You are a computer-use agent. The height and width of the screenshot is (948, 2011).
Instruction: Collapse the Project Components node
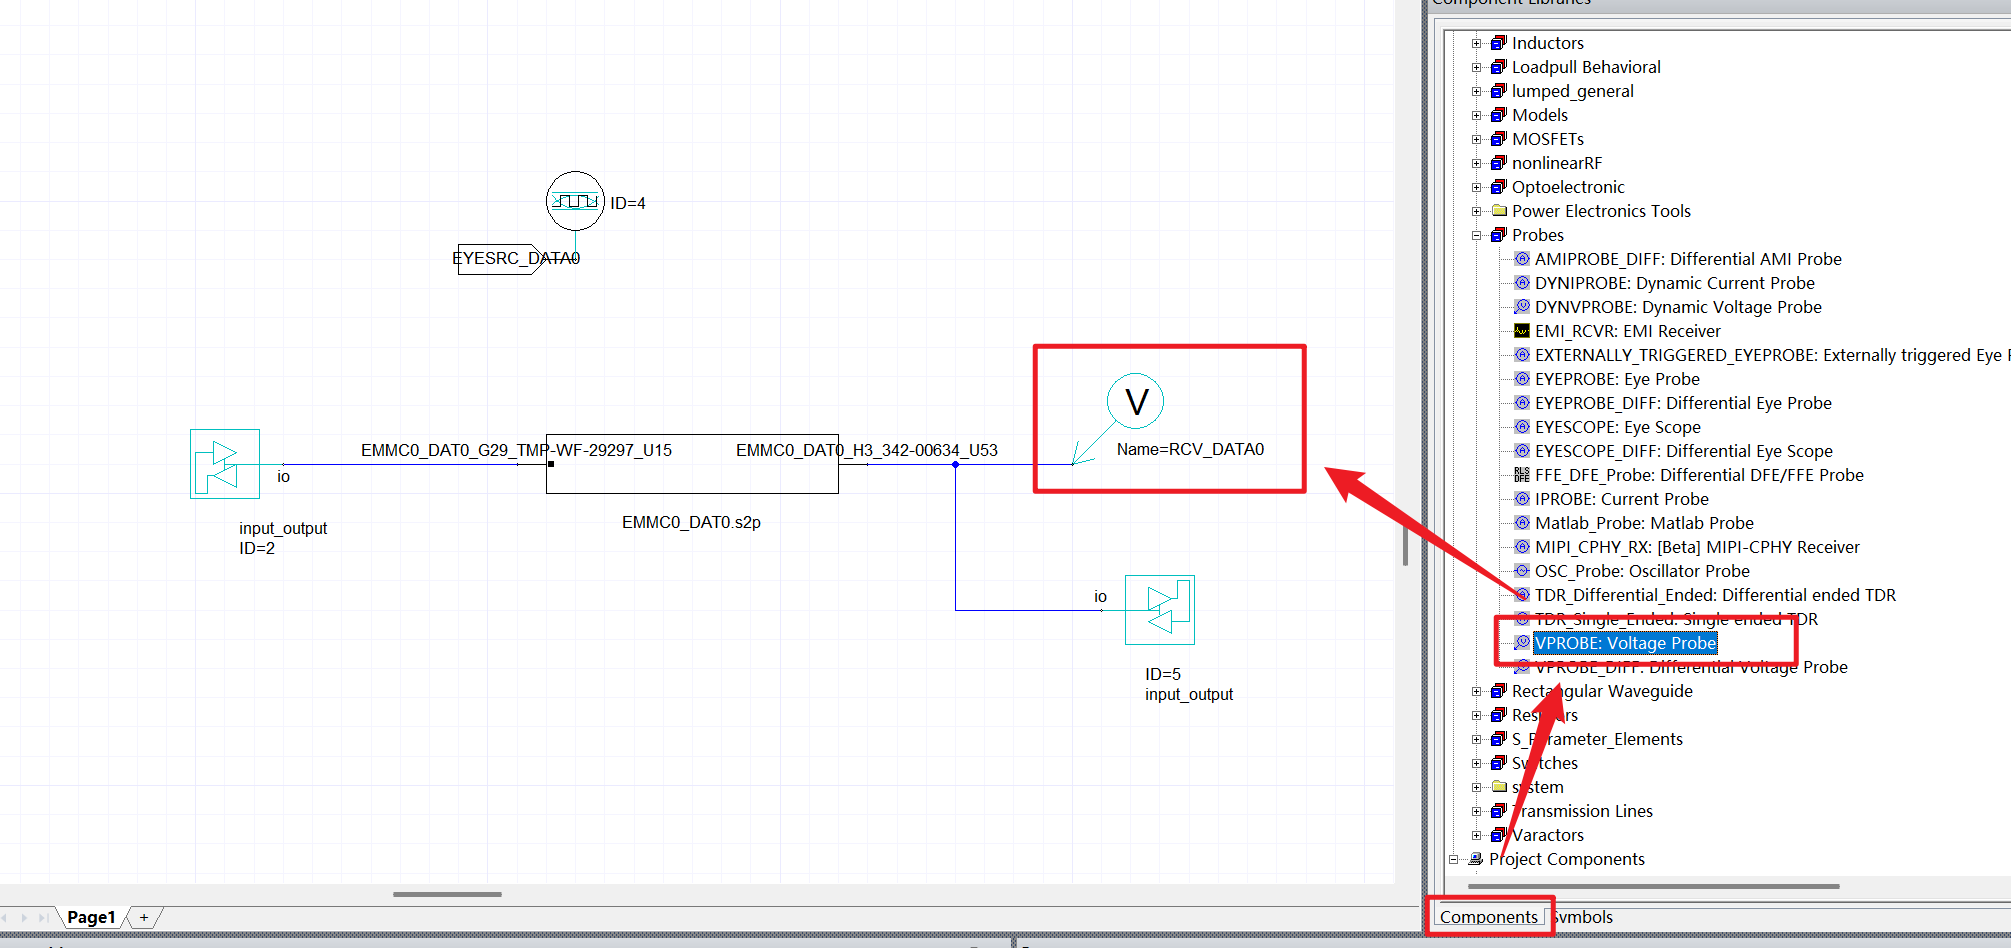tap(1453, 859)
